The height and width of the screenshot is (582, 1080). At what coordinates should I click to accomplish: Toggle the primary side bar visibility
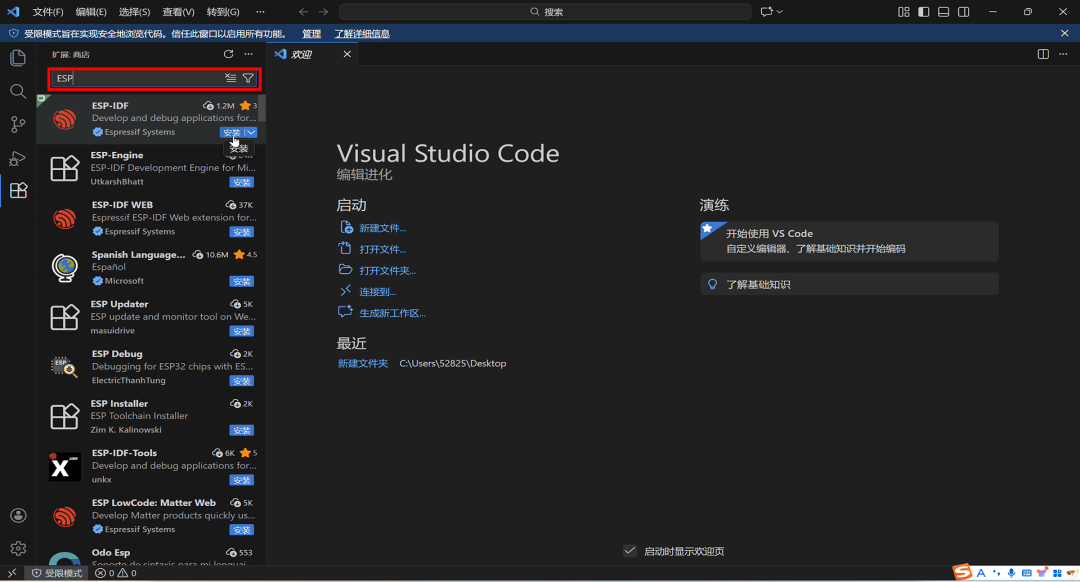tap(924, 12)
